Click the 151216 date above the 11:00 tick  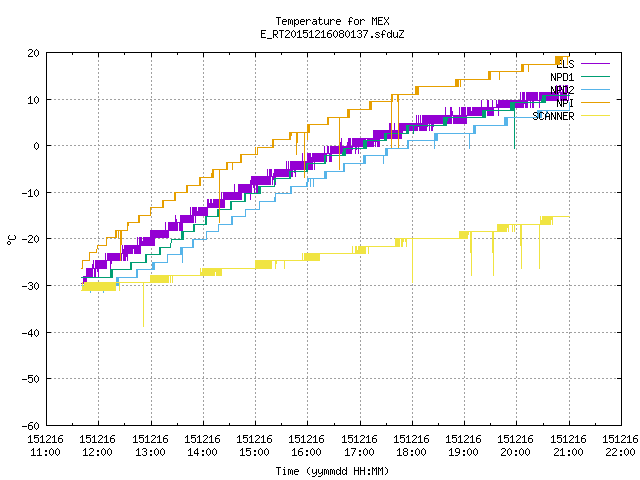coord(46,439)
